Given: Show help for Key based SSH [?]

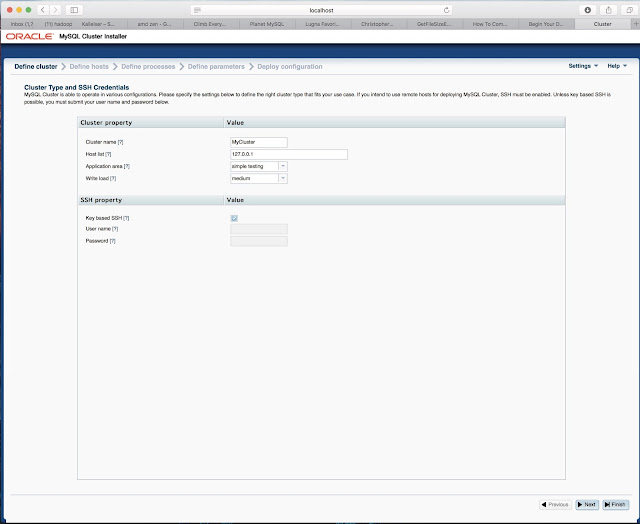Looking at the screenshot, I should [x=126, y=218].
